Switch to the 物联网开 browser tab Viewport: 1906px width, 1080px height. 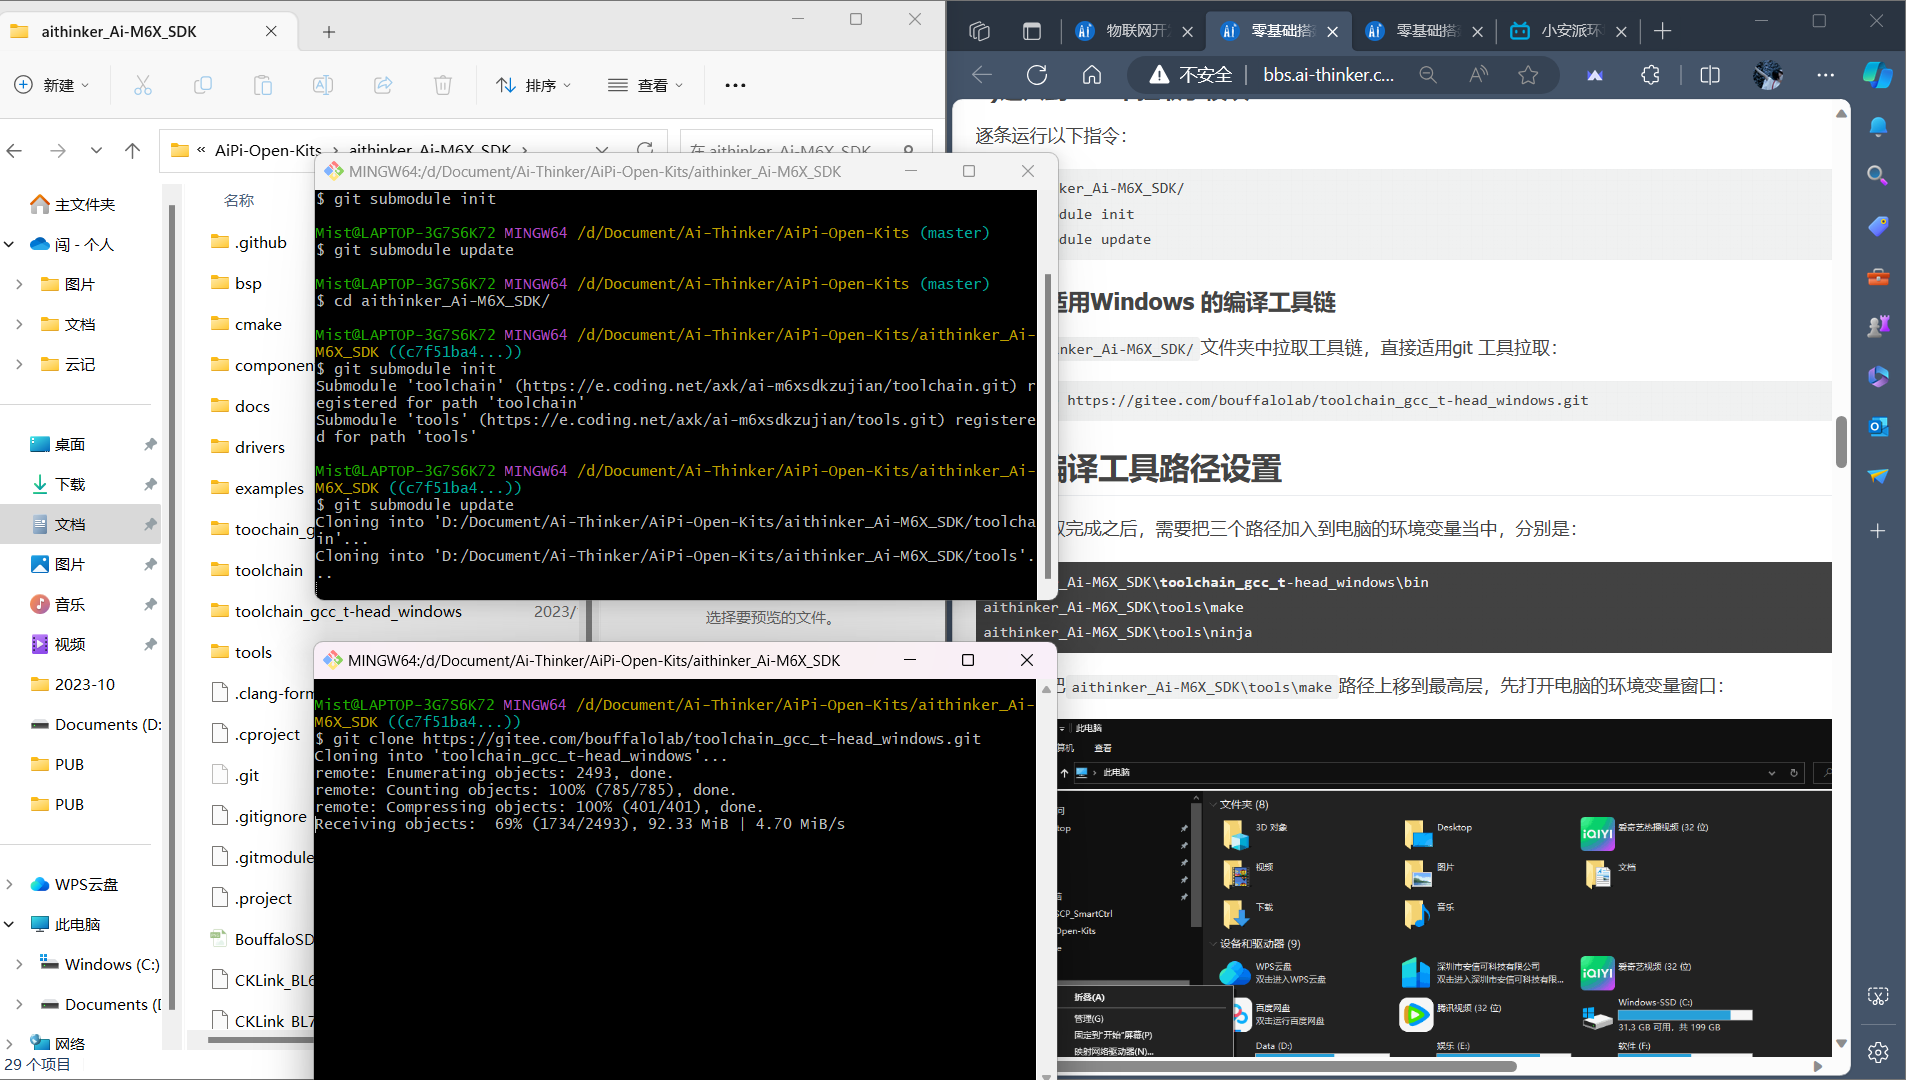click(x=1135, y=32)
